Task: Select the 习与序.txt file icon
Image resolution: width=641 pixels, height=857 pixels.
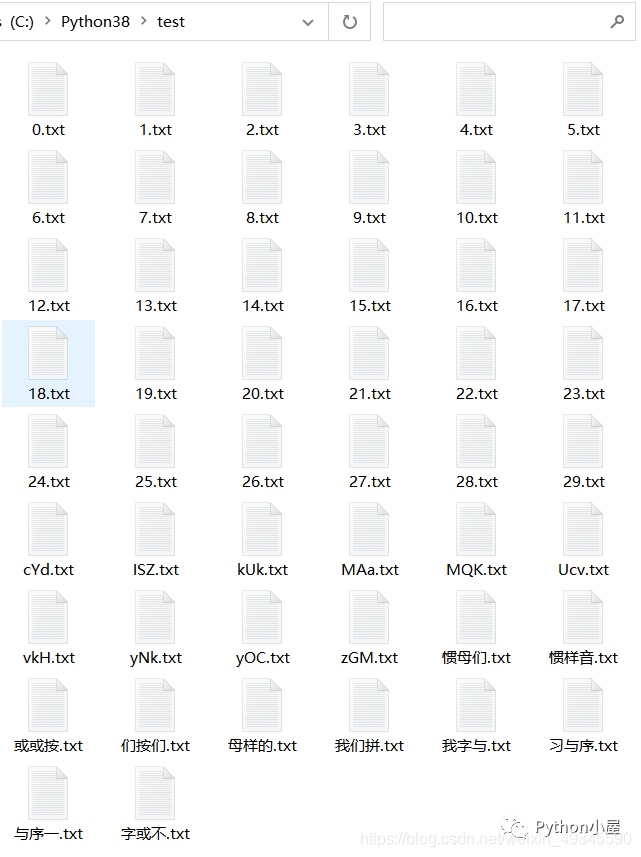Action: click(583, 705)
